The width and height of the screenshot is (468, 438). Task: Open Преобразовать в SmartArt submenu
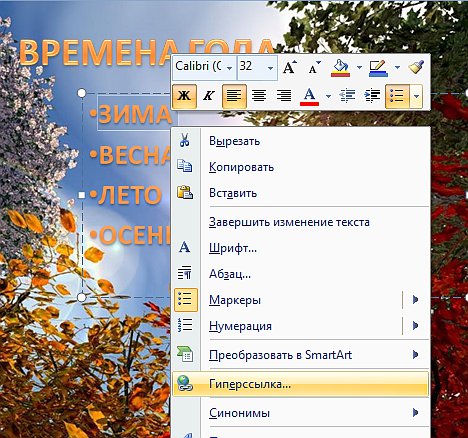[x=301, y=355]
